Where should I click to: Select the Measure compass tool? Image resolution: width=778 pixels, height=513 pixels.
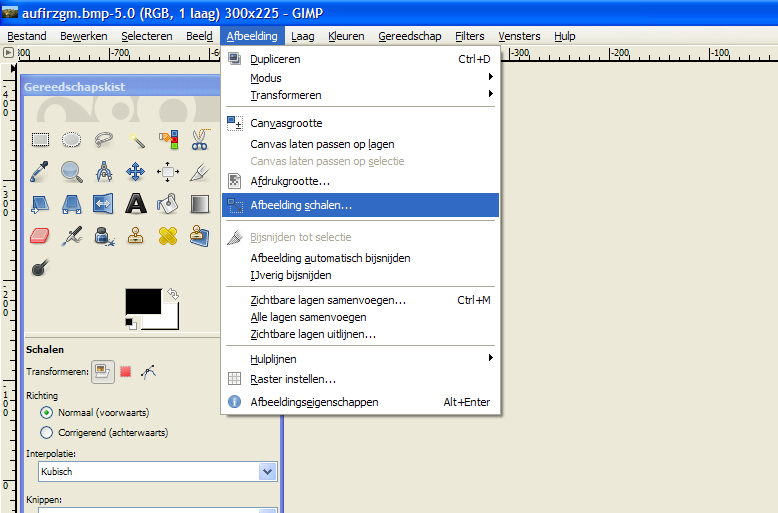tap(104, 172)
